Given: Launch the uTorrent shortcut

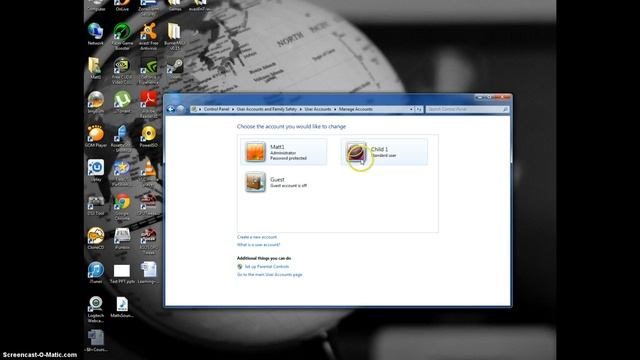Looking at the screenshot, I should click(x=122, y=102).
